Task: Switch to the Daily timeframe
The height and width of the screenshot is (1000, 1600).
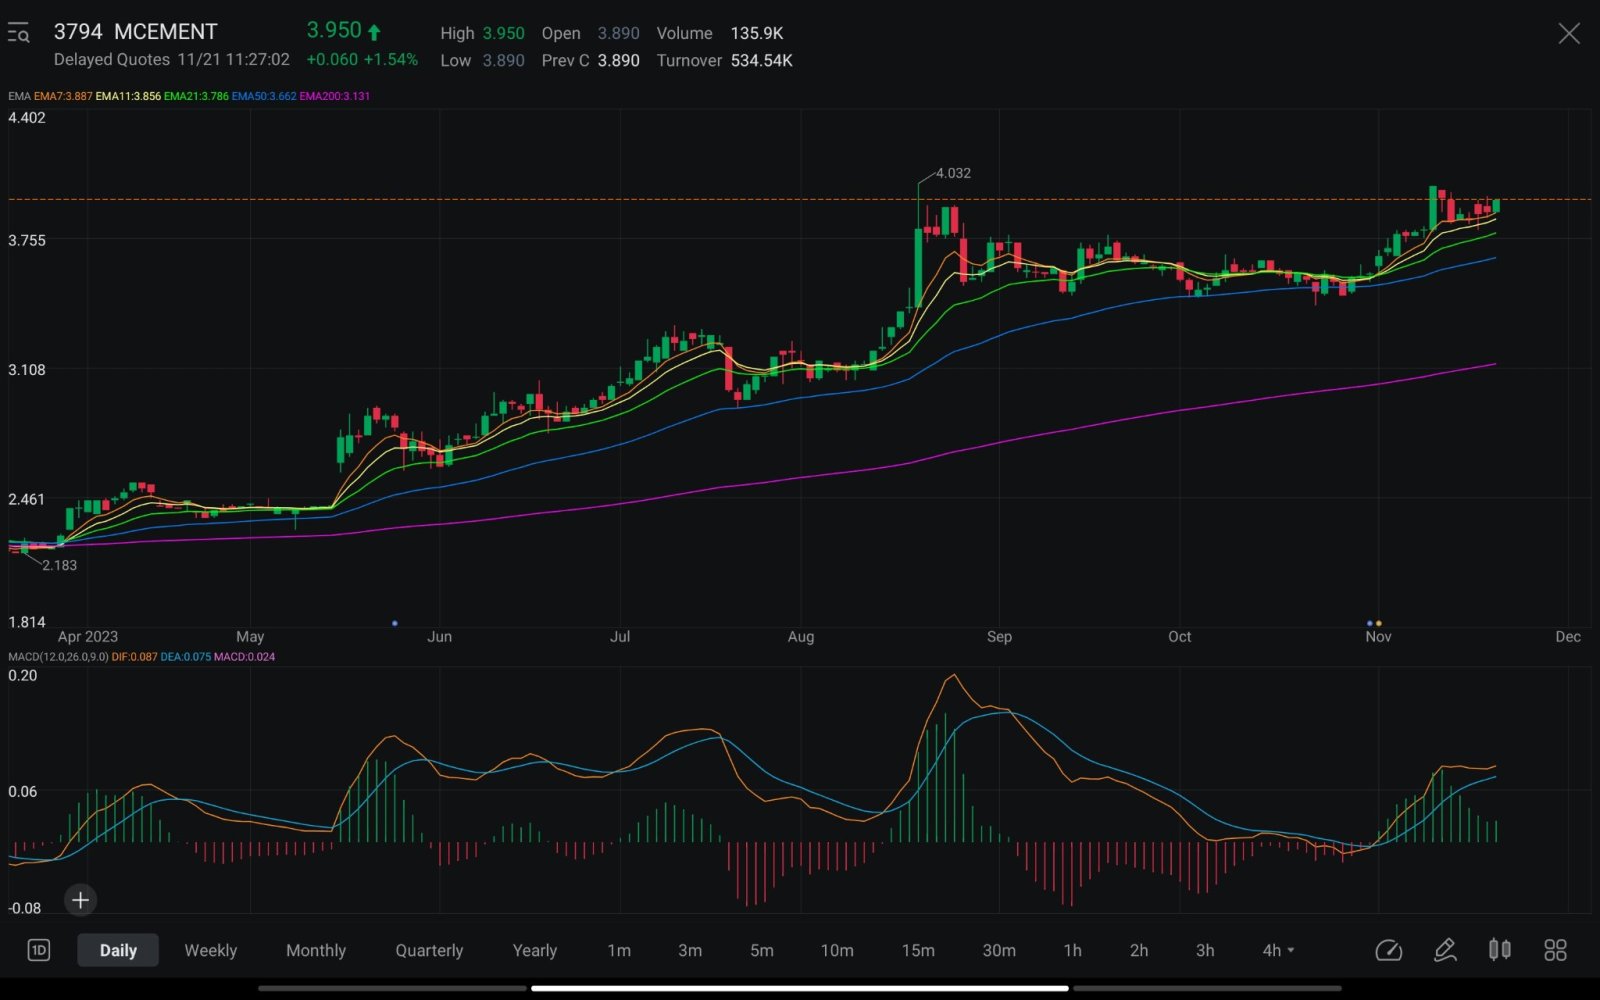Action: click(118, 950)
